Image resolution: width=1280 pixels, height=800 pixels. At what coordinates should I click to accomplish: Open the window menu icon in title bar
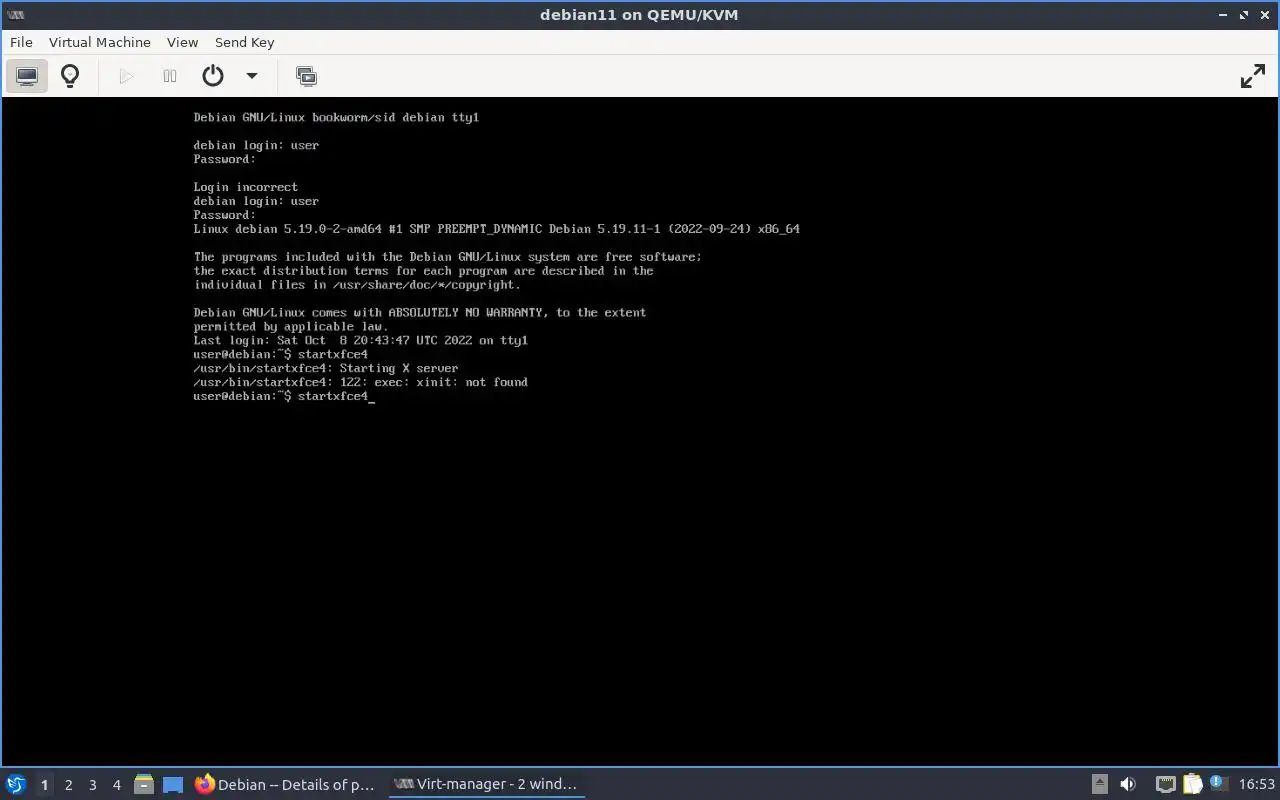(x=15, y=14)
